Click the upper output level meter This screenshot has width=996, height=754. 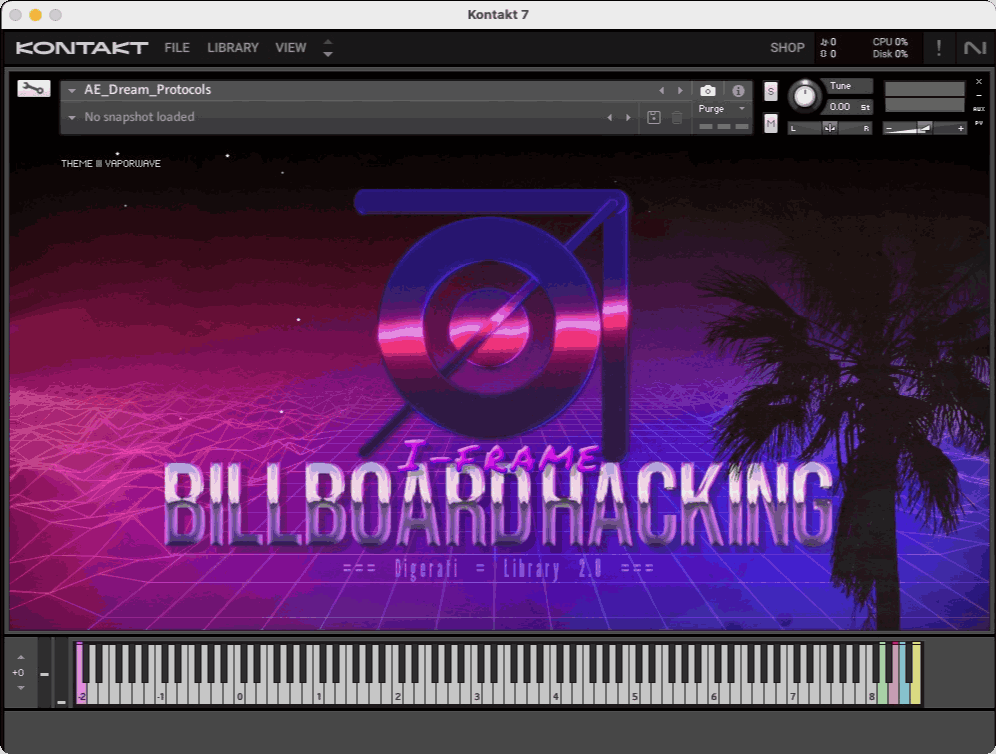(925, 89)
